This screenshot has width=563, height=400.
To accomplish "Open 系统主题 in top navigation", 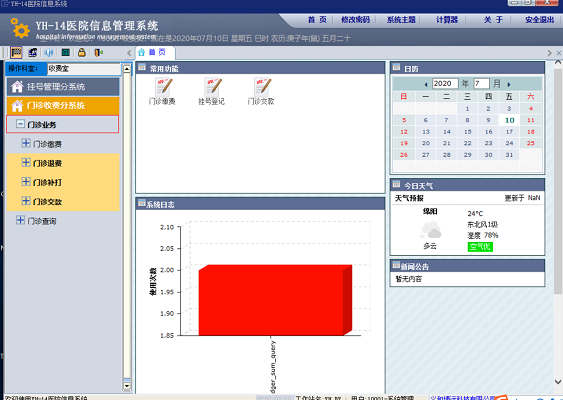I will pos(401,20).
